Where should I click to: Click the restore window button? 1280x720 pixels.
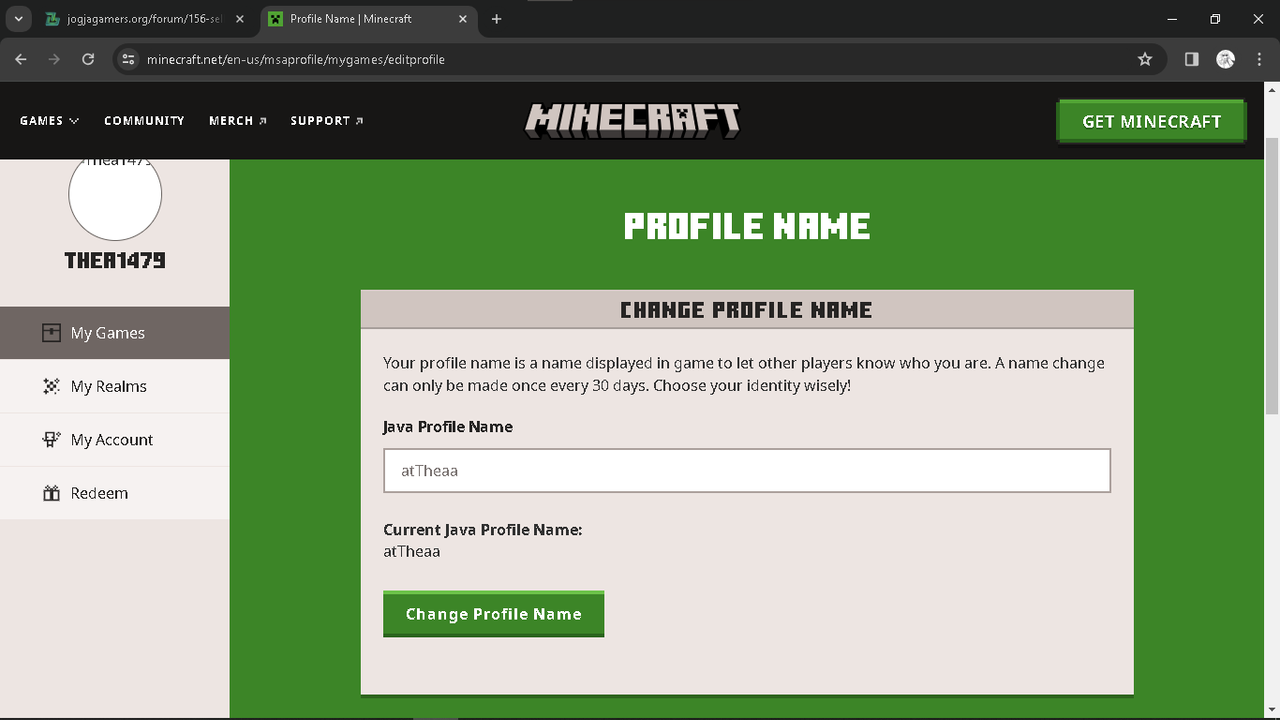1215,19
